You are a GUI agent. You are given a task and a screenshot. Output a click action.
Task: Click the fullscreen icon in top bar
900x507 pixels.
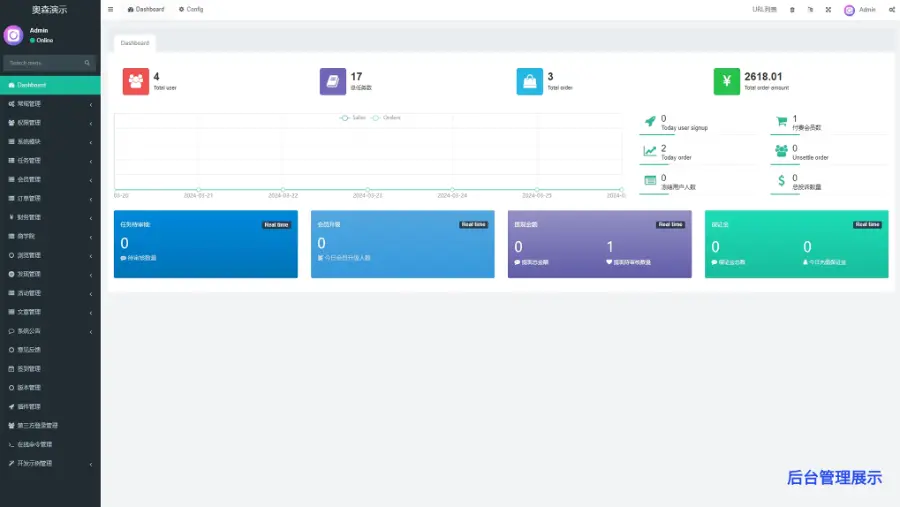(828, 9)
